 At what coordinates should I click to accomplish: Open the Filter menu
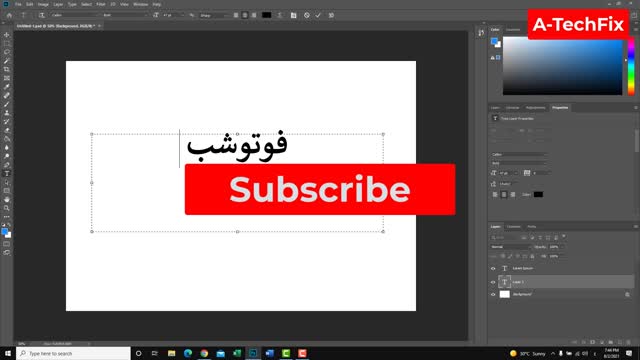[x=100, y=4]
